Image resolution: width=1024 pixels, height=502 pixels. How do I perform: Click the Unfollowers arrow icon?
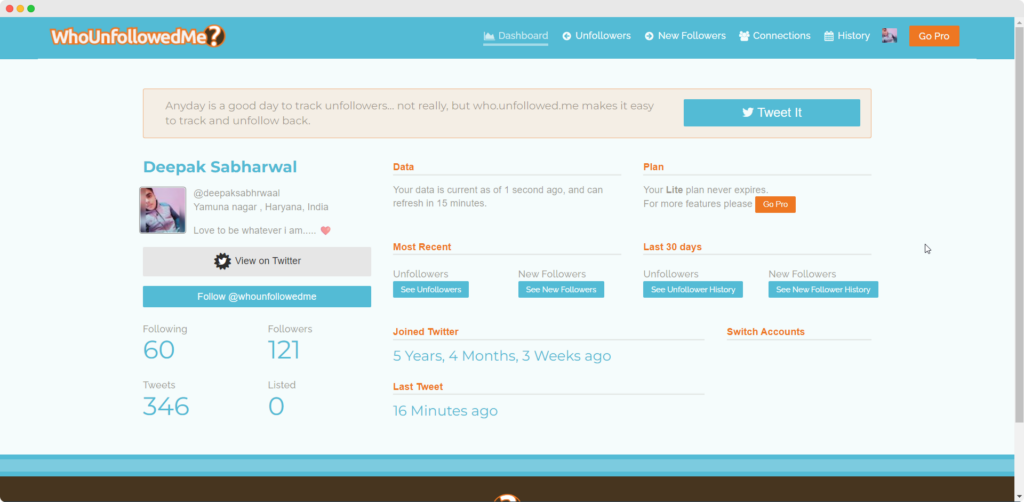click(x=567, y=36)
